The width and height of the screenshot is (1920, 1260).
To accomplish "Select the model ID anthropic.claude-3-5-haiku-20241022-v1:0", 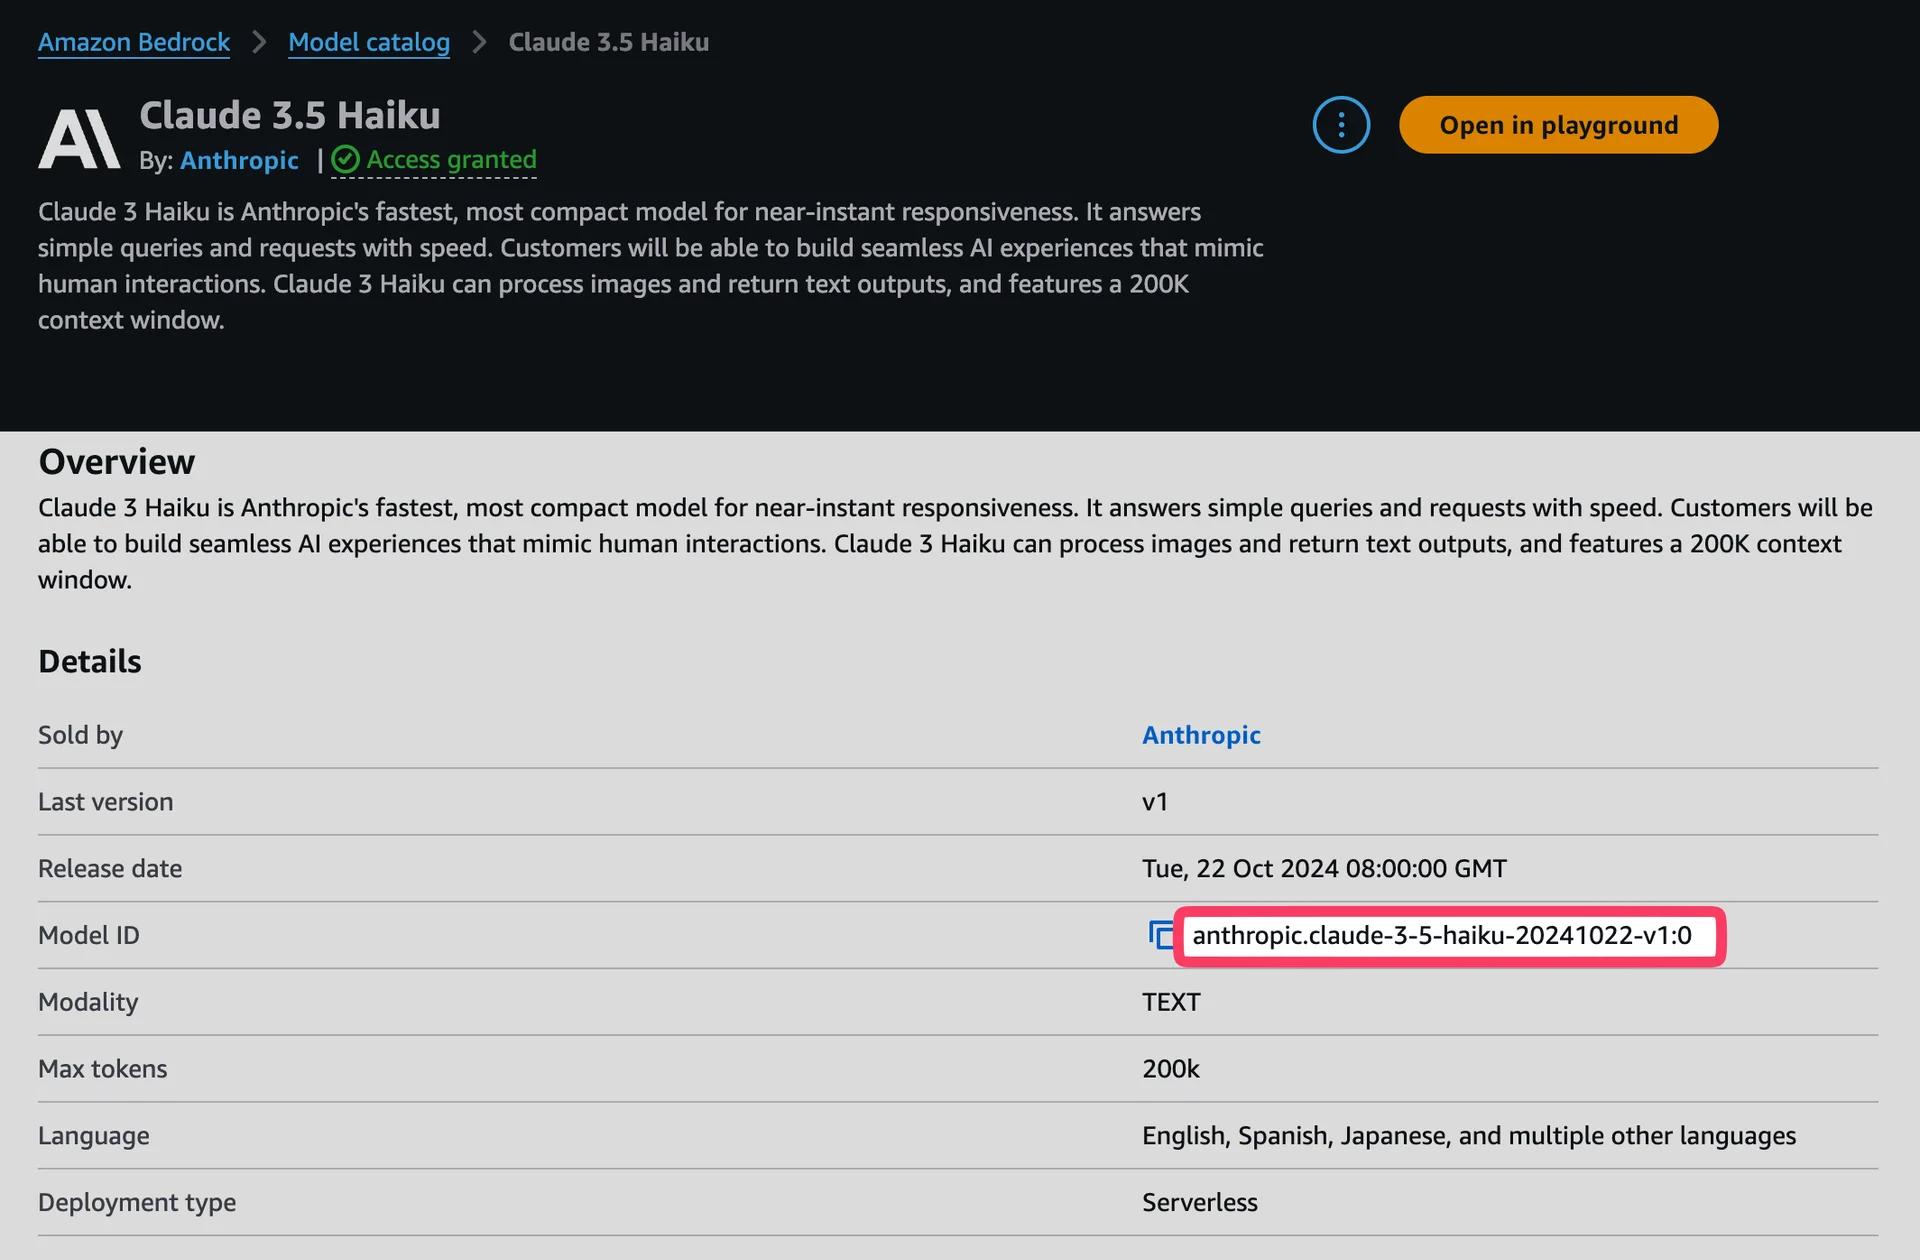I will [1442, 935].
